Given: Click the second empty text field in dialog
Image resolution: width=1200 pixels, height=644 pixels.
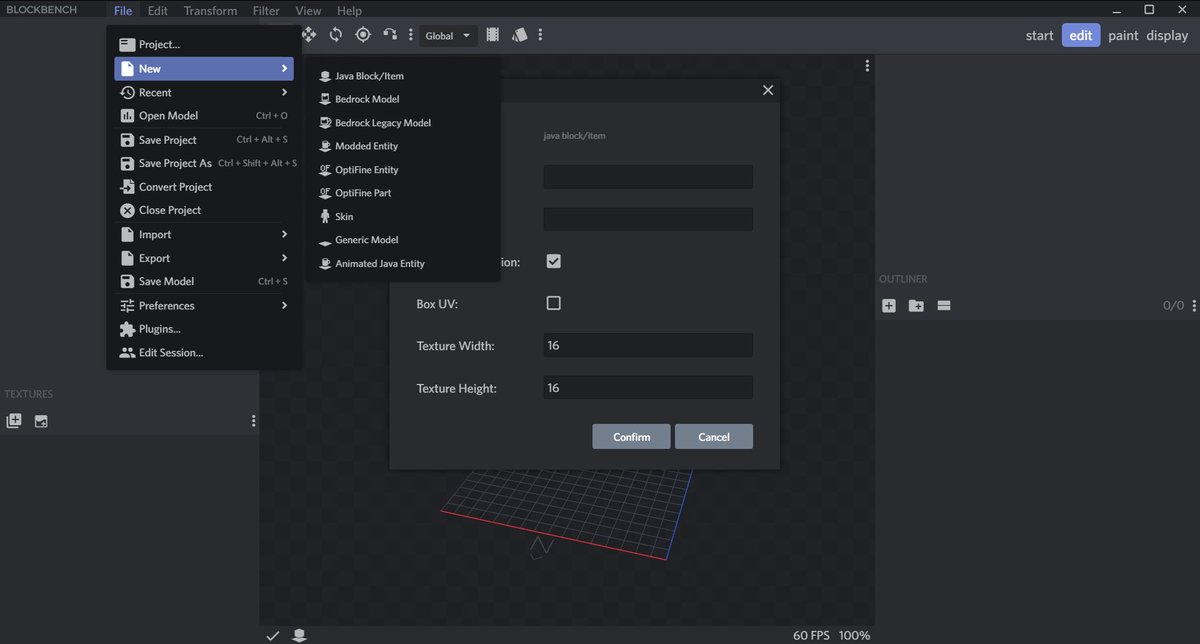Looking at the screenshot, I should coord(648,219).
